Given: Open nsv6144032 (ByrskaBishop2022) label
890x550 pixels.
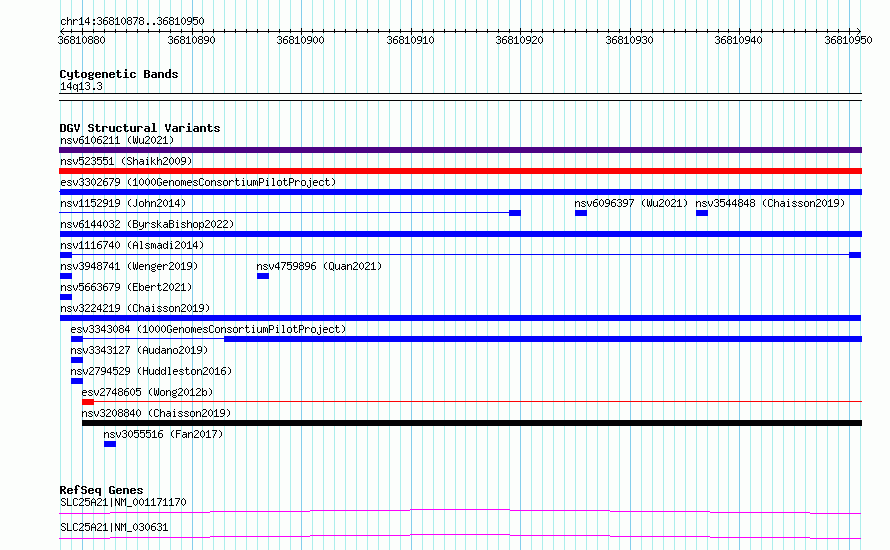Looking at the screenshot, I should (147, 224).
